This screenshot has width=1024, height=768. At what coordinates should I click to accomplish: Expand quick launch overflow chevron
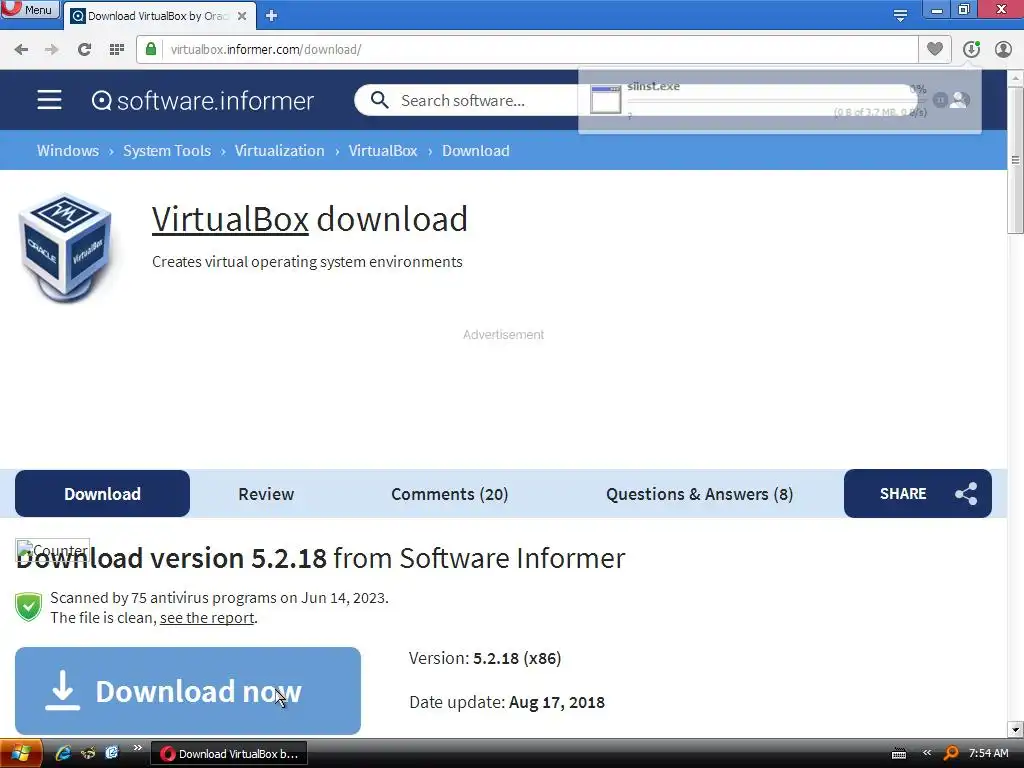click(137, 748)
